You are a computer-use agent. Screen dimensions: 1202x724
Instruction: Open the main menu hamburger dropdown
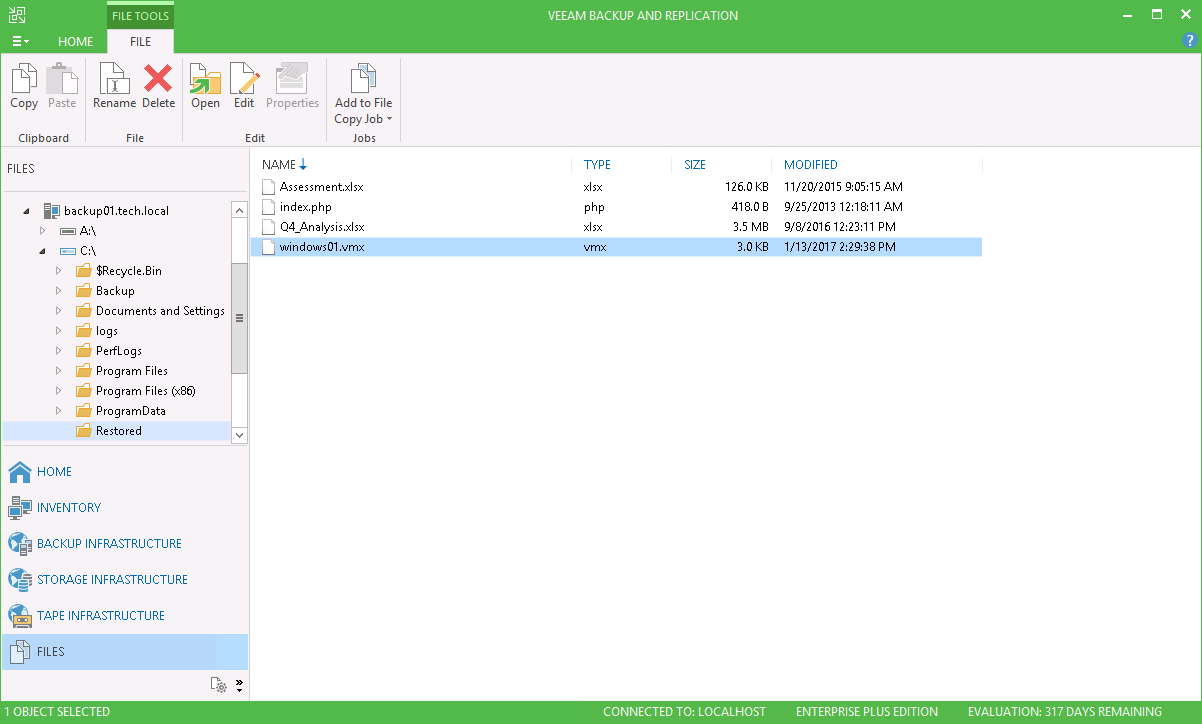pyautogui.click(x=20, y=42)
